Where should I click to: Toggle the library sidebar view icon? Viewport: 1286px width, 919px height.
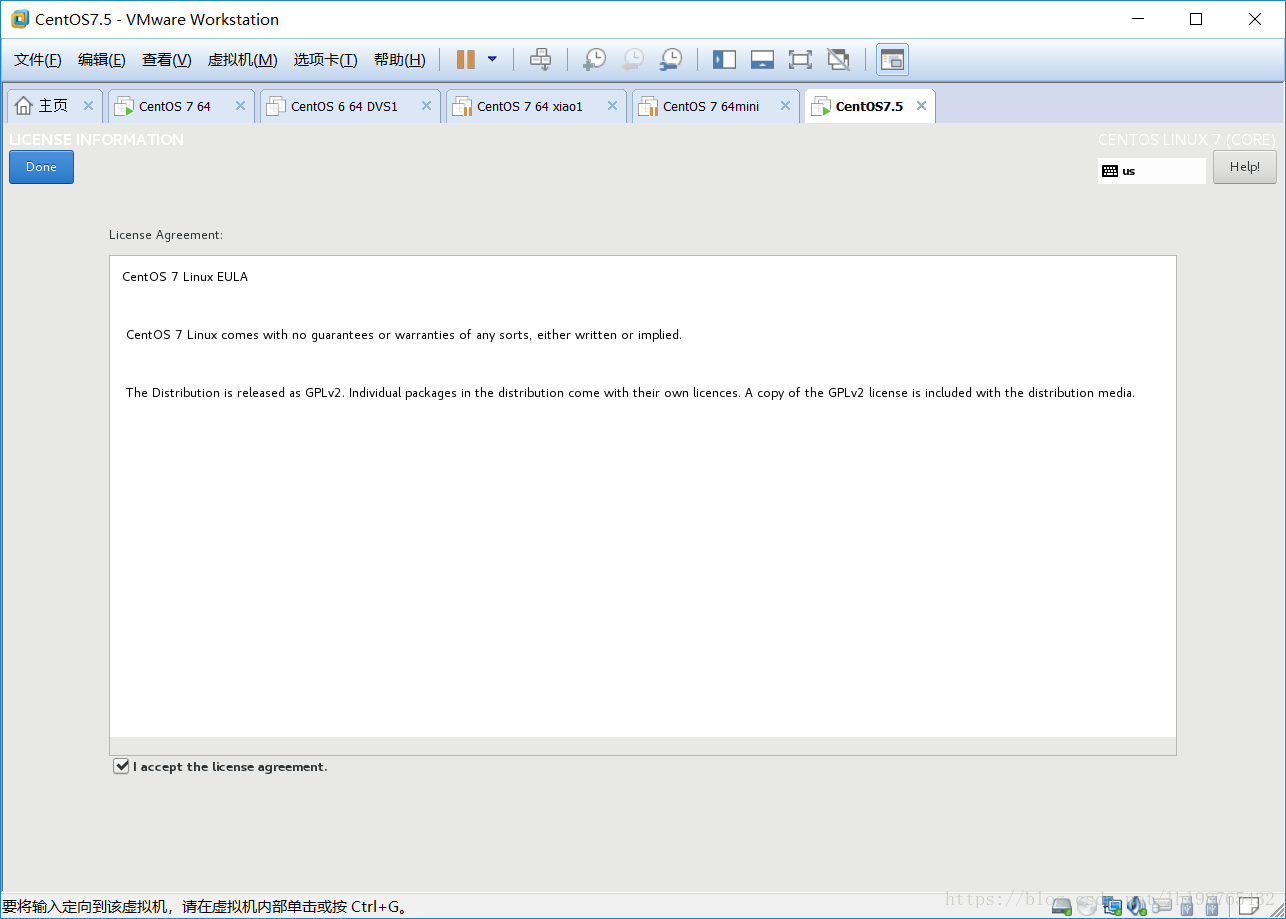[724, 60]
